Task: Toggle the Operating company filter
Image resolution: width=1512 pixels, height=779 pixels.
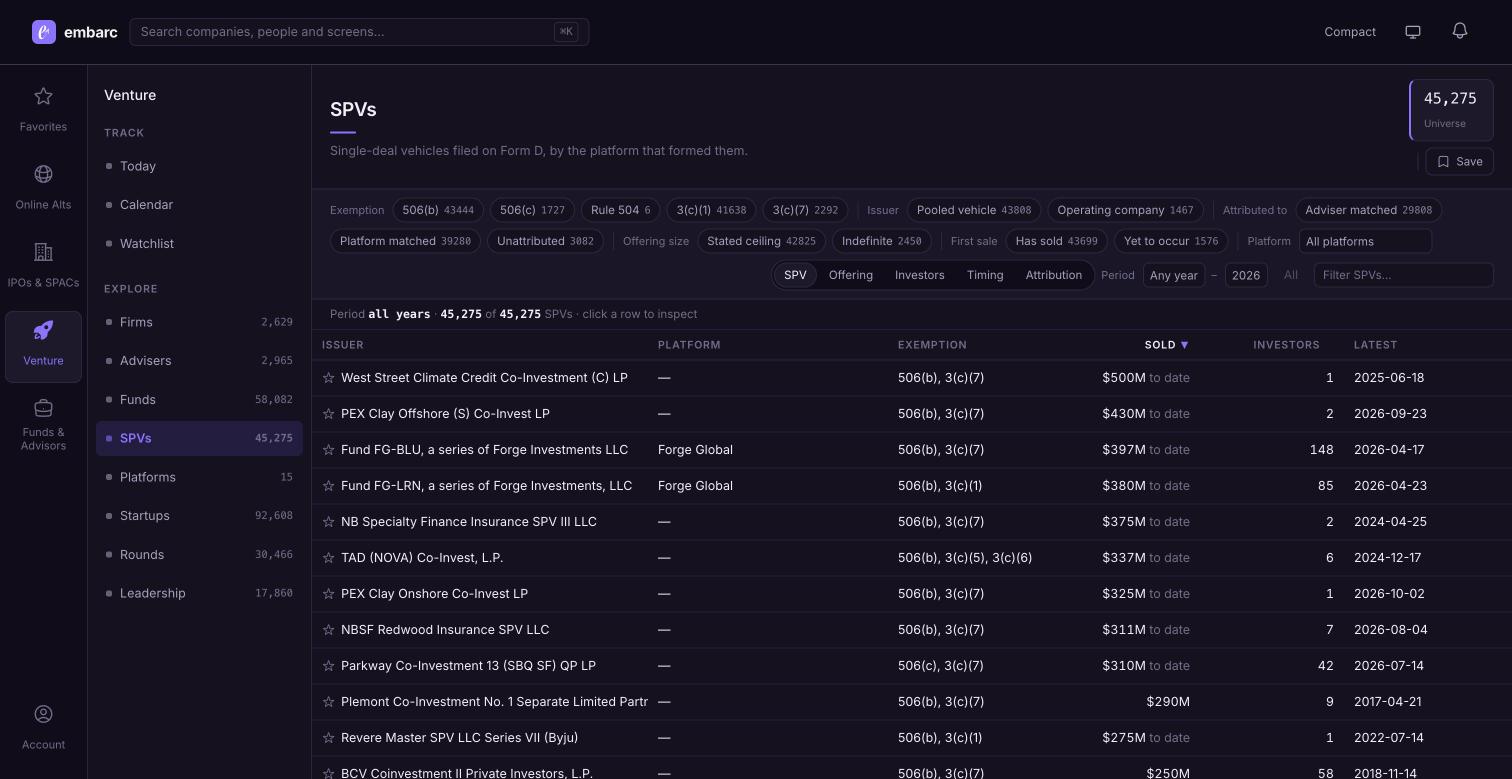Action: 1125,210
